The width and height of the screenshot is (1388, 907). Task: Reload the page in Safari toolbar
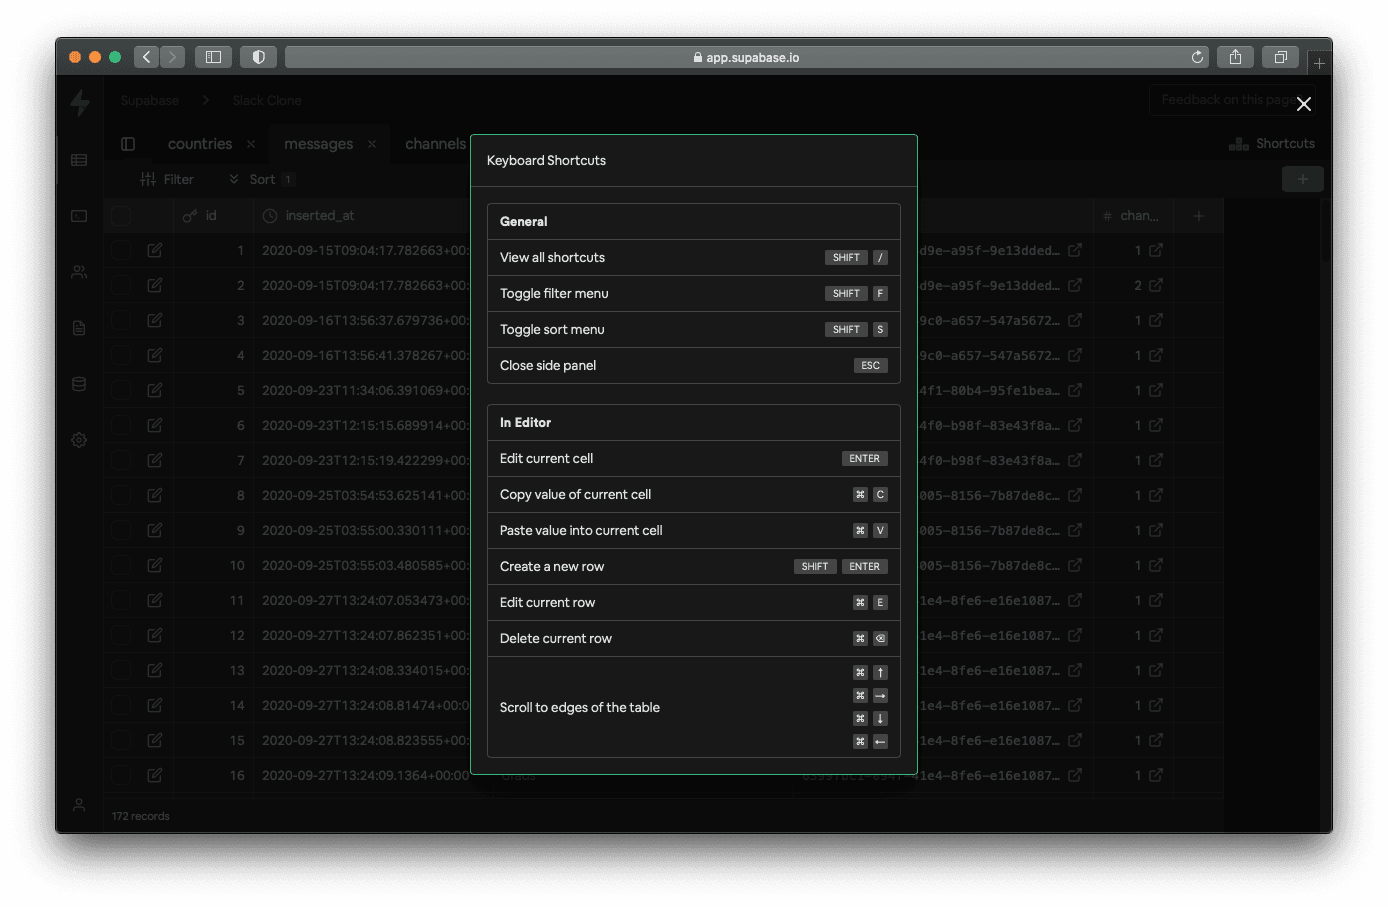[1197, 57]
